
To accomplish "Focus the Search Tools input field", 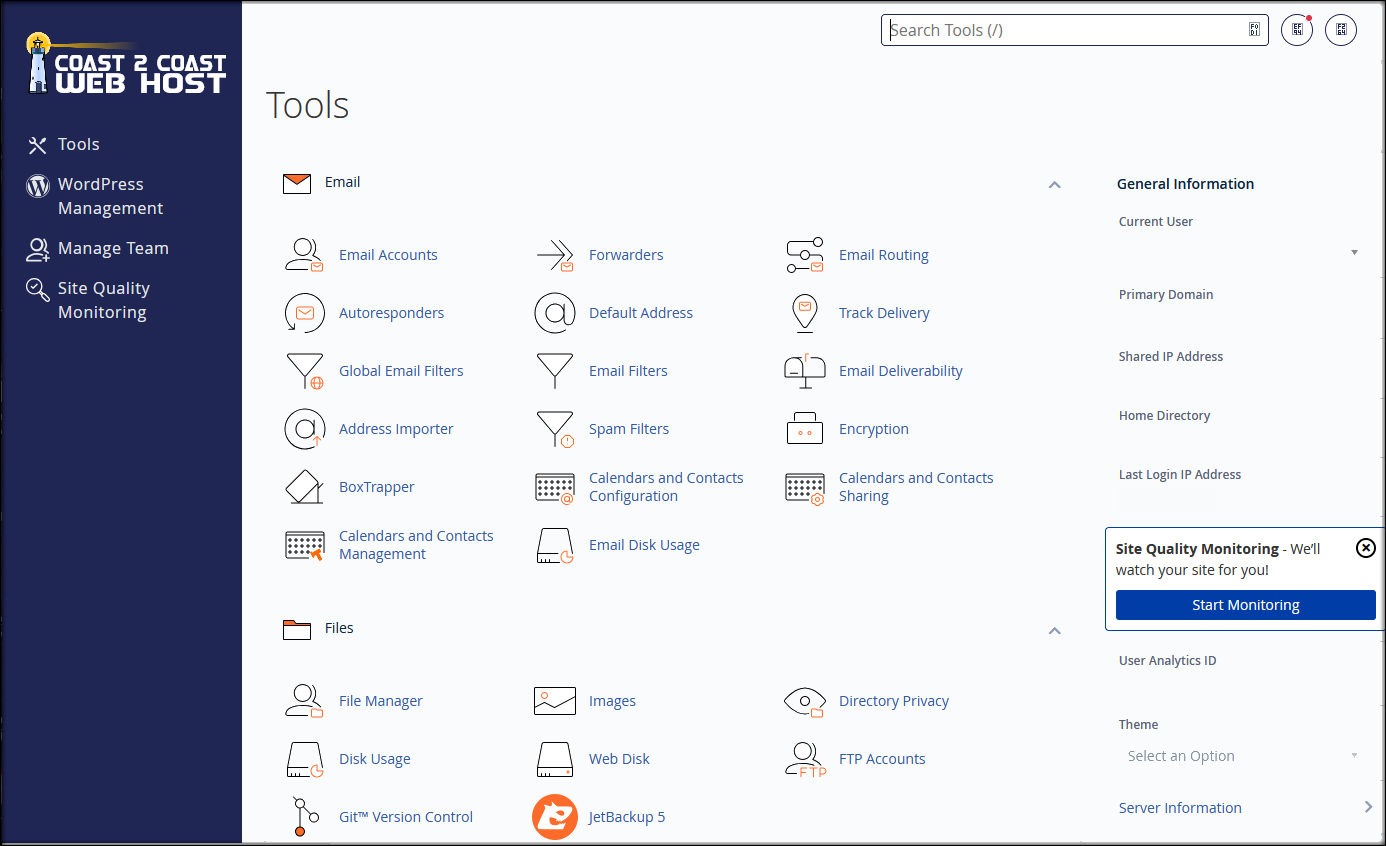I will [x=1065, y=30].
